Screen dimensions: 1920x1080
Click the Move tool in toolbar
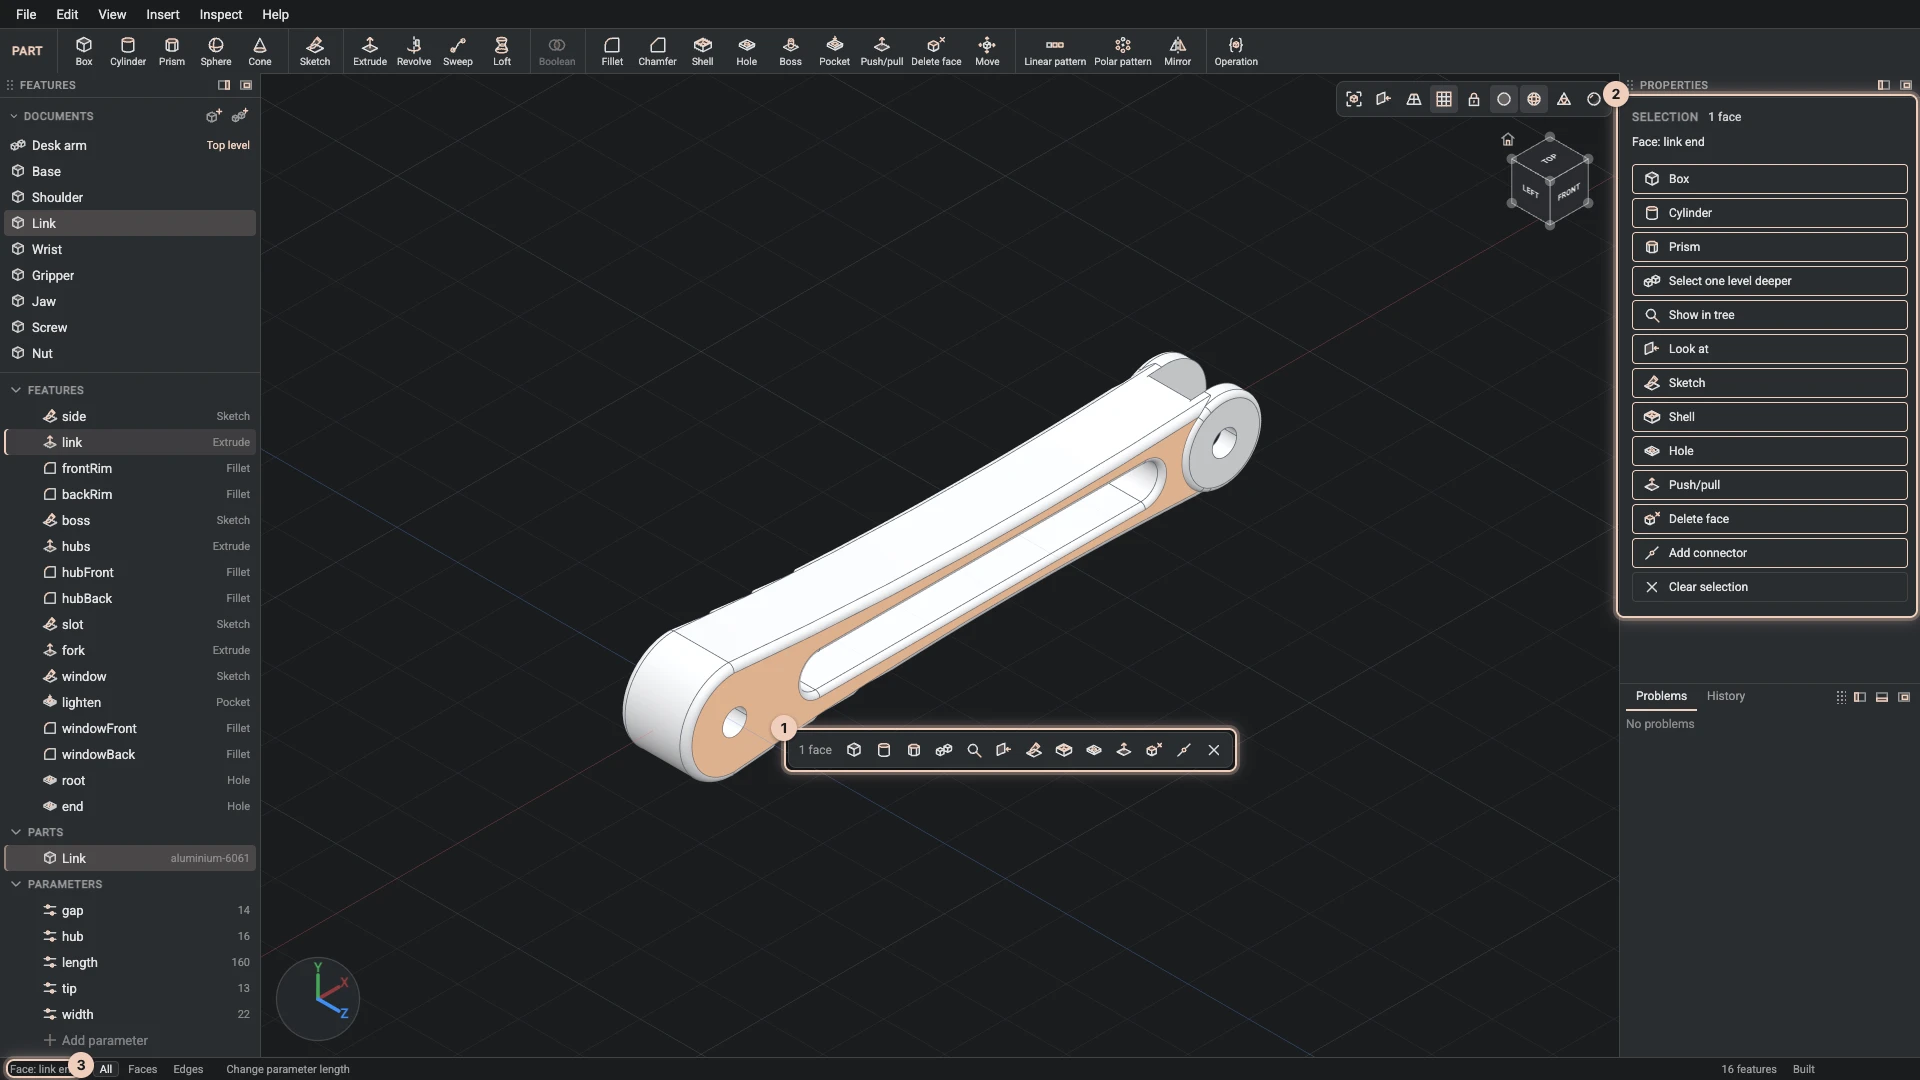(987, 51)
